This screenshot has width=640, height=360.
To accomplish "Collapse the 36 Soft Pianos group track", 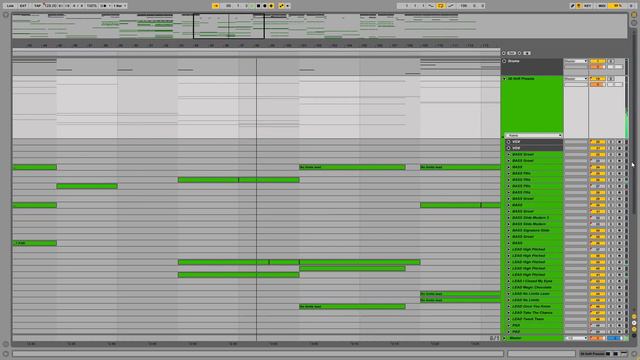I will [504, 78].
